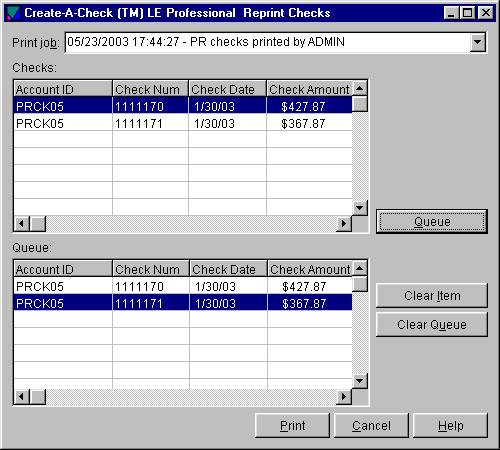Image resolution: width=500 pixels, height=450 pixels.
Task: Click Checks list scroll up arrow
Action: (x=359, y=88)
